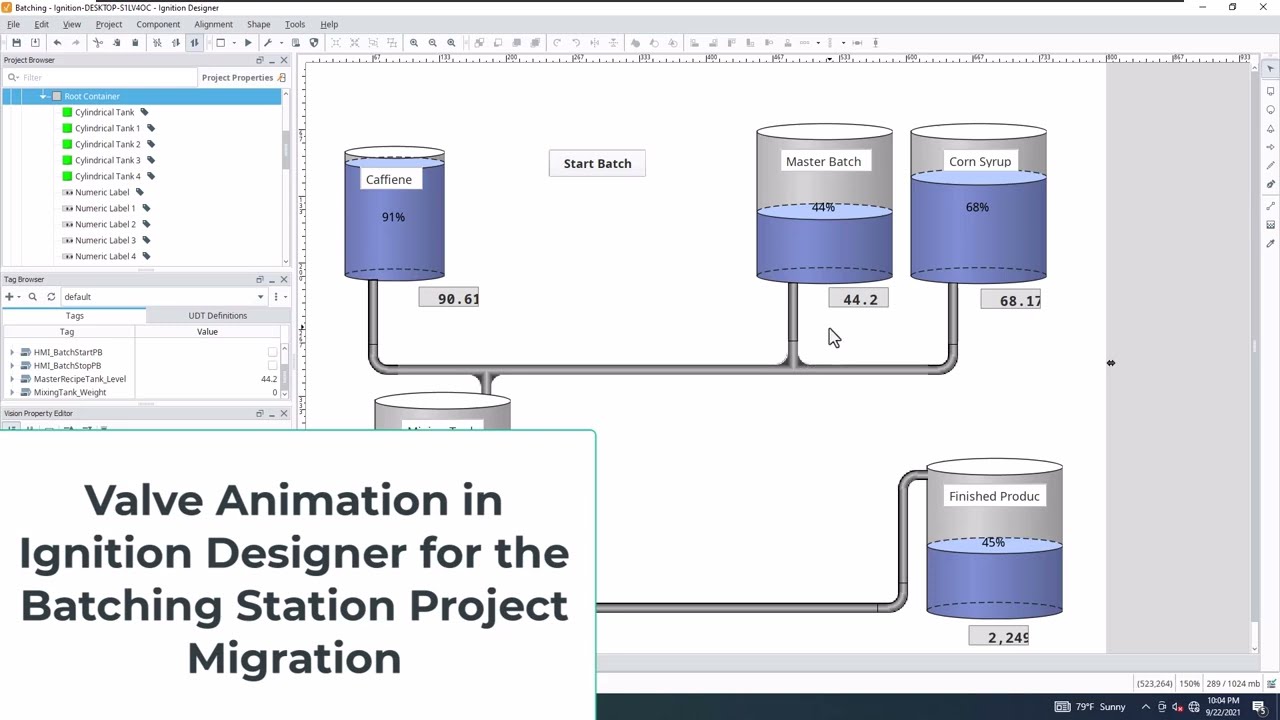Click the refresh icon in Tag Browser

click(x=51, y=297)
